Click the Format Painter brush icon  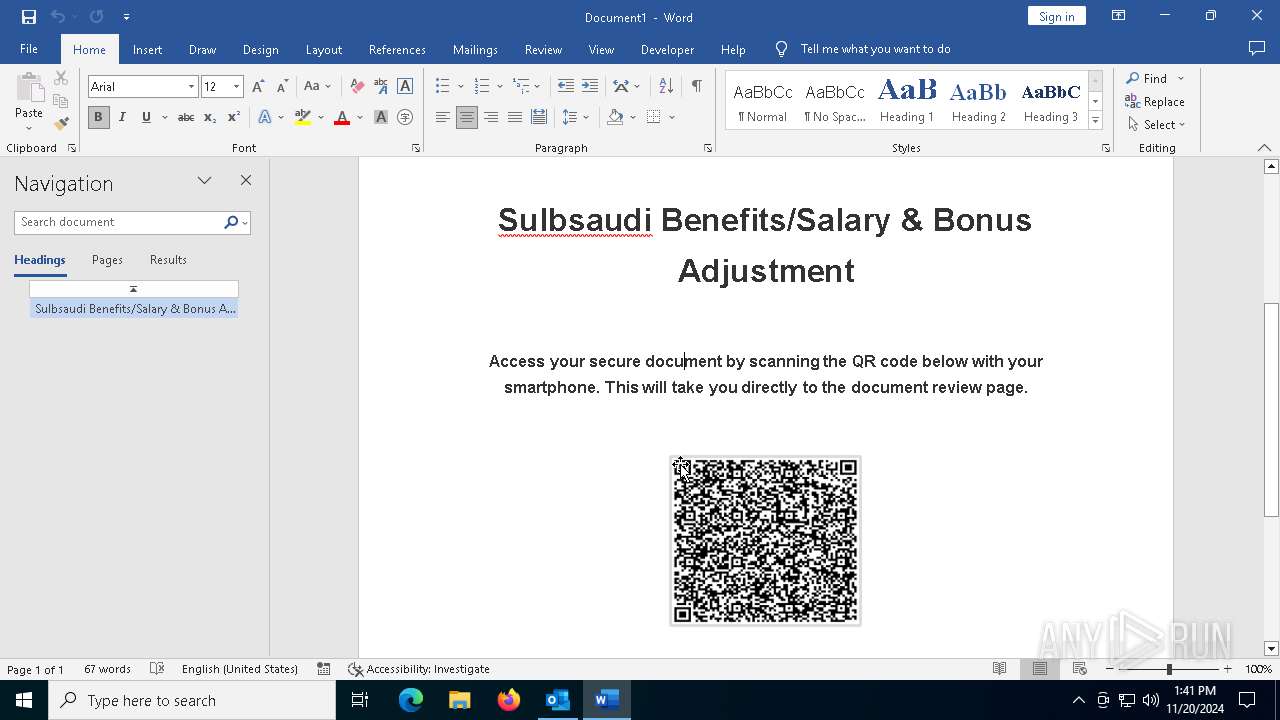pos(61,124)
